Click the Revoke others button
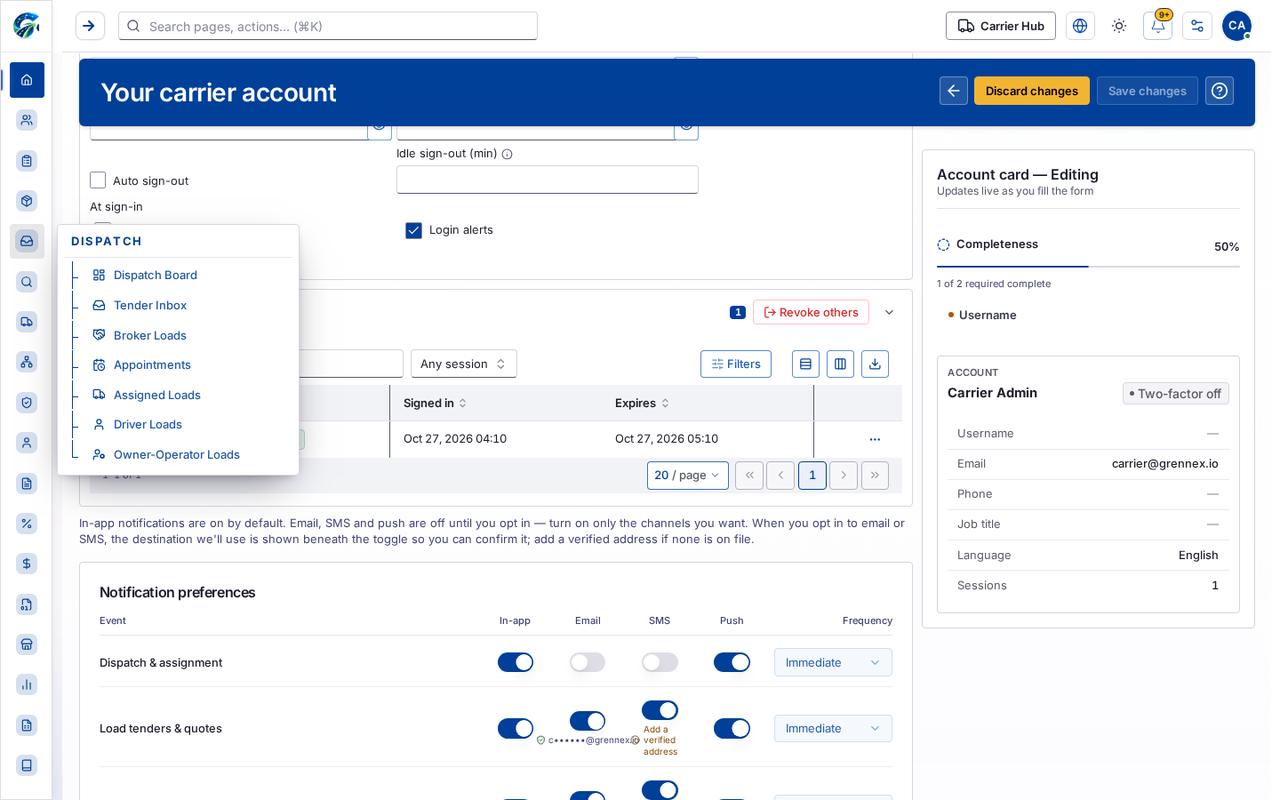Screen dimensions: 1280x800 [811, 312]
